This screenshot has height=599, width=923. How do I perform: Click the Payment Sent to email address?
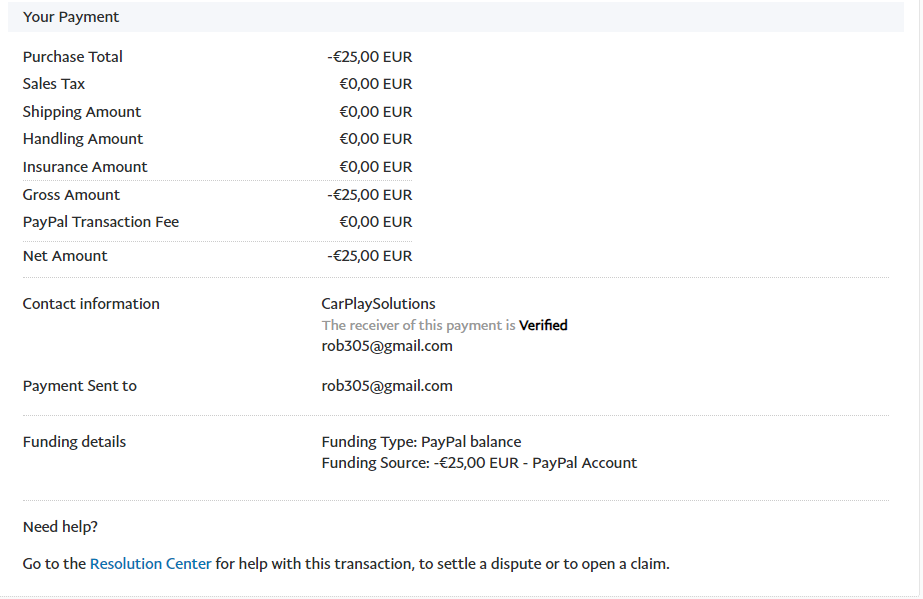tap(387, 386)
